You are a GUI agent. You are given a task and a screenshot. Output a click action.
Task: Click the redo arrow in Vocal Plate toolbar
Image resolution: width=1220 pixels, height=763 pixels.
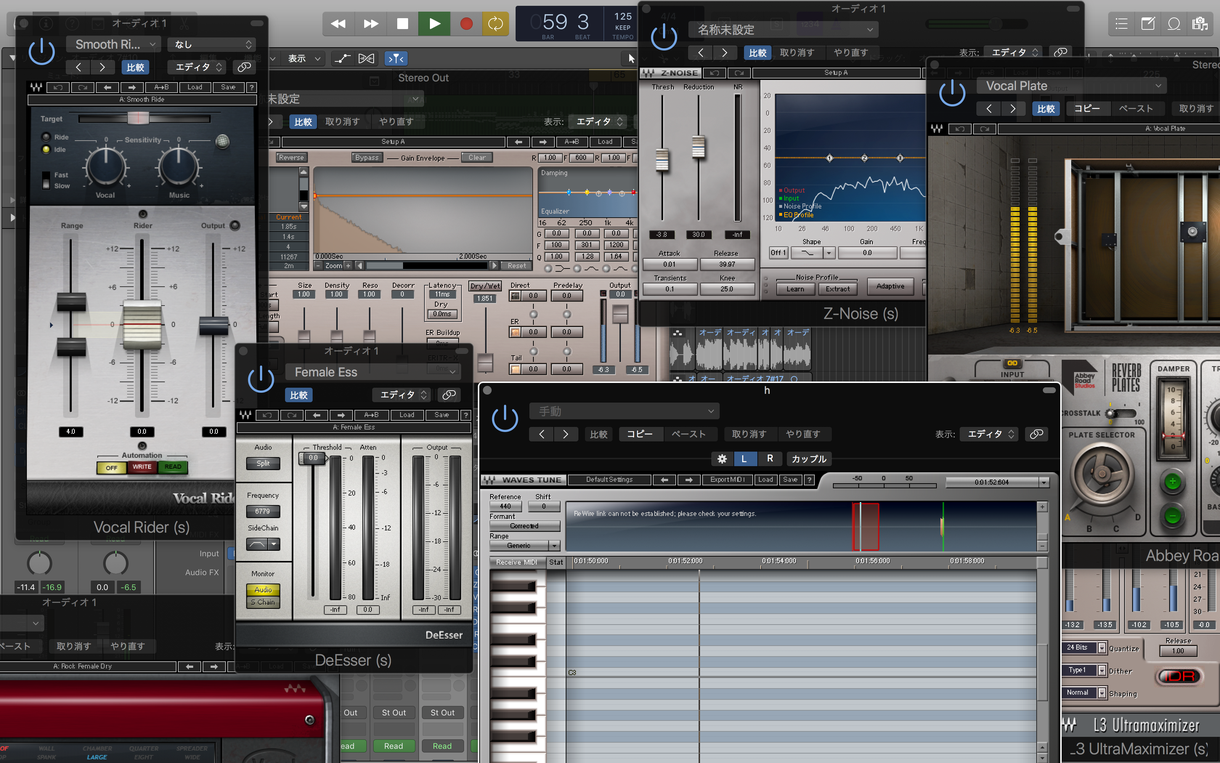[983, 129]
